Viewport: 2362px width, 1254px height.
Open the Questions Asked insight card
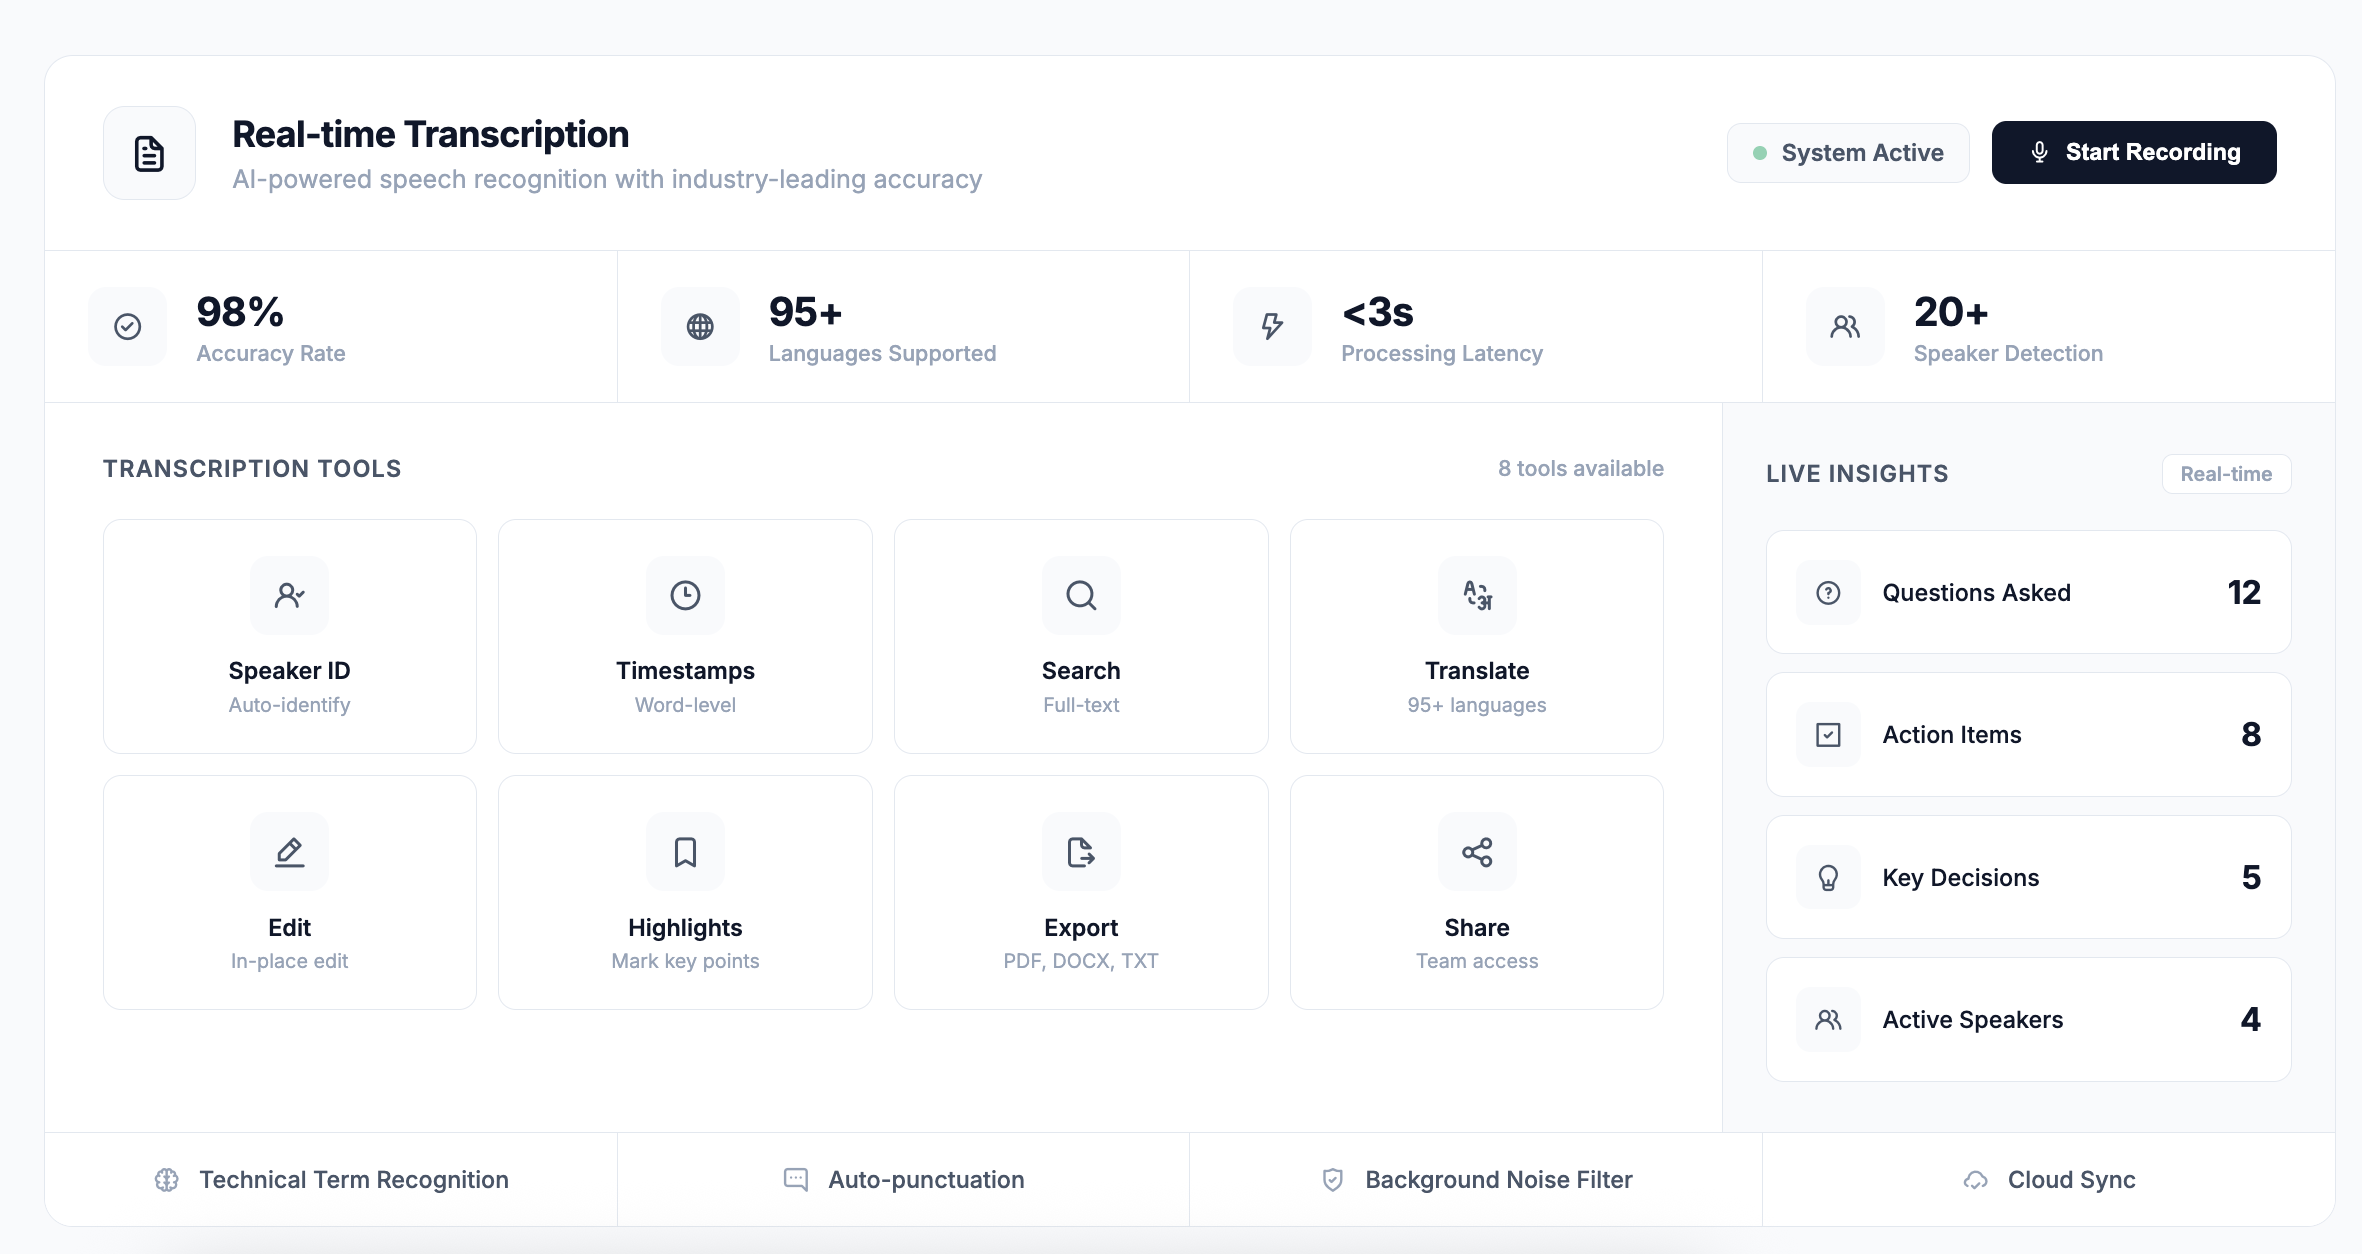point(2027,592)
